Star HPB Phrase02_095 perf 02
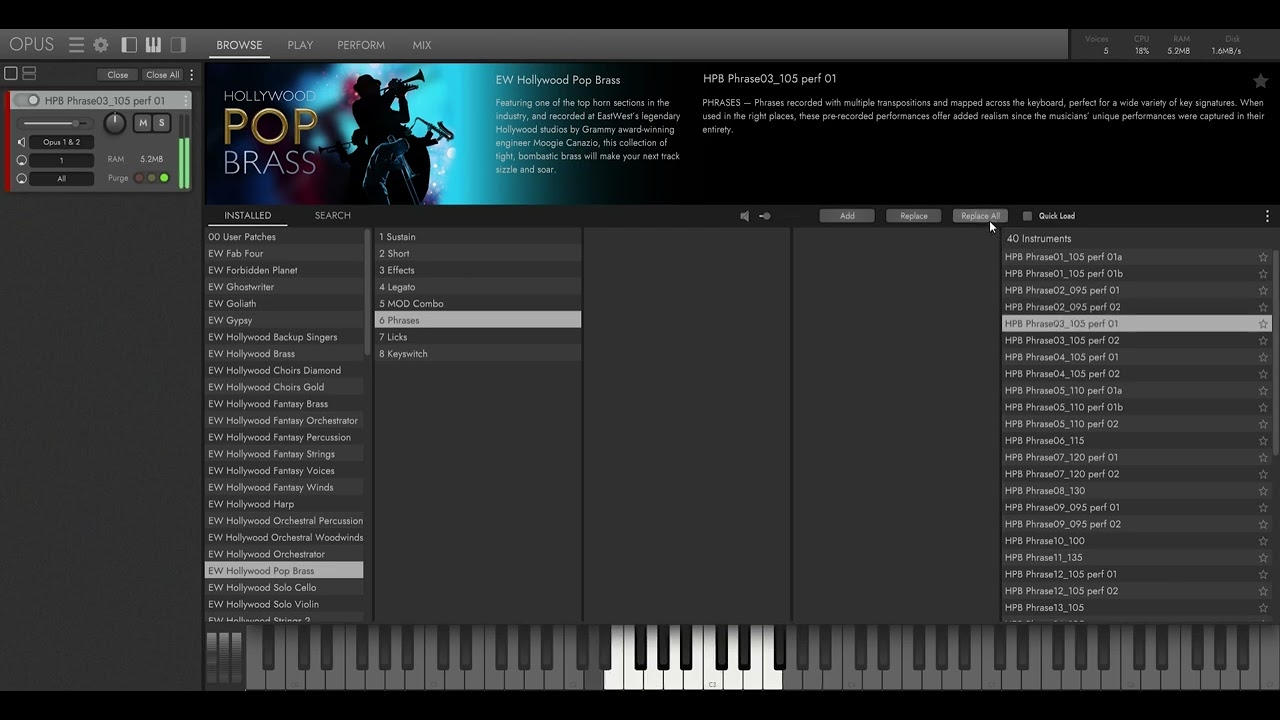The height and width of the screenshot is (720, 1280). (x=1263, y=307)
